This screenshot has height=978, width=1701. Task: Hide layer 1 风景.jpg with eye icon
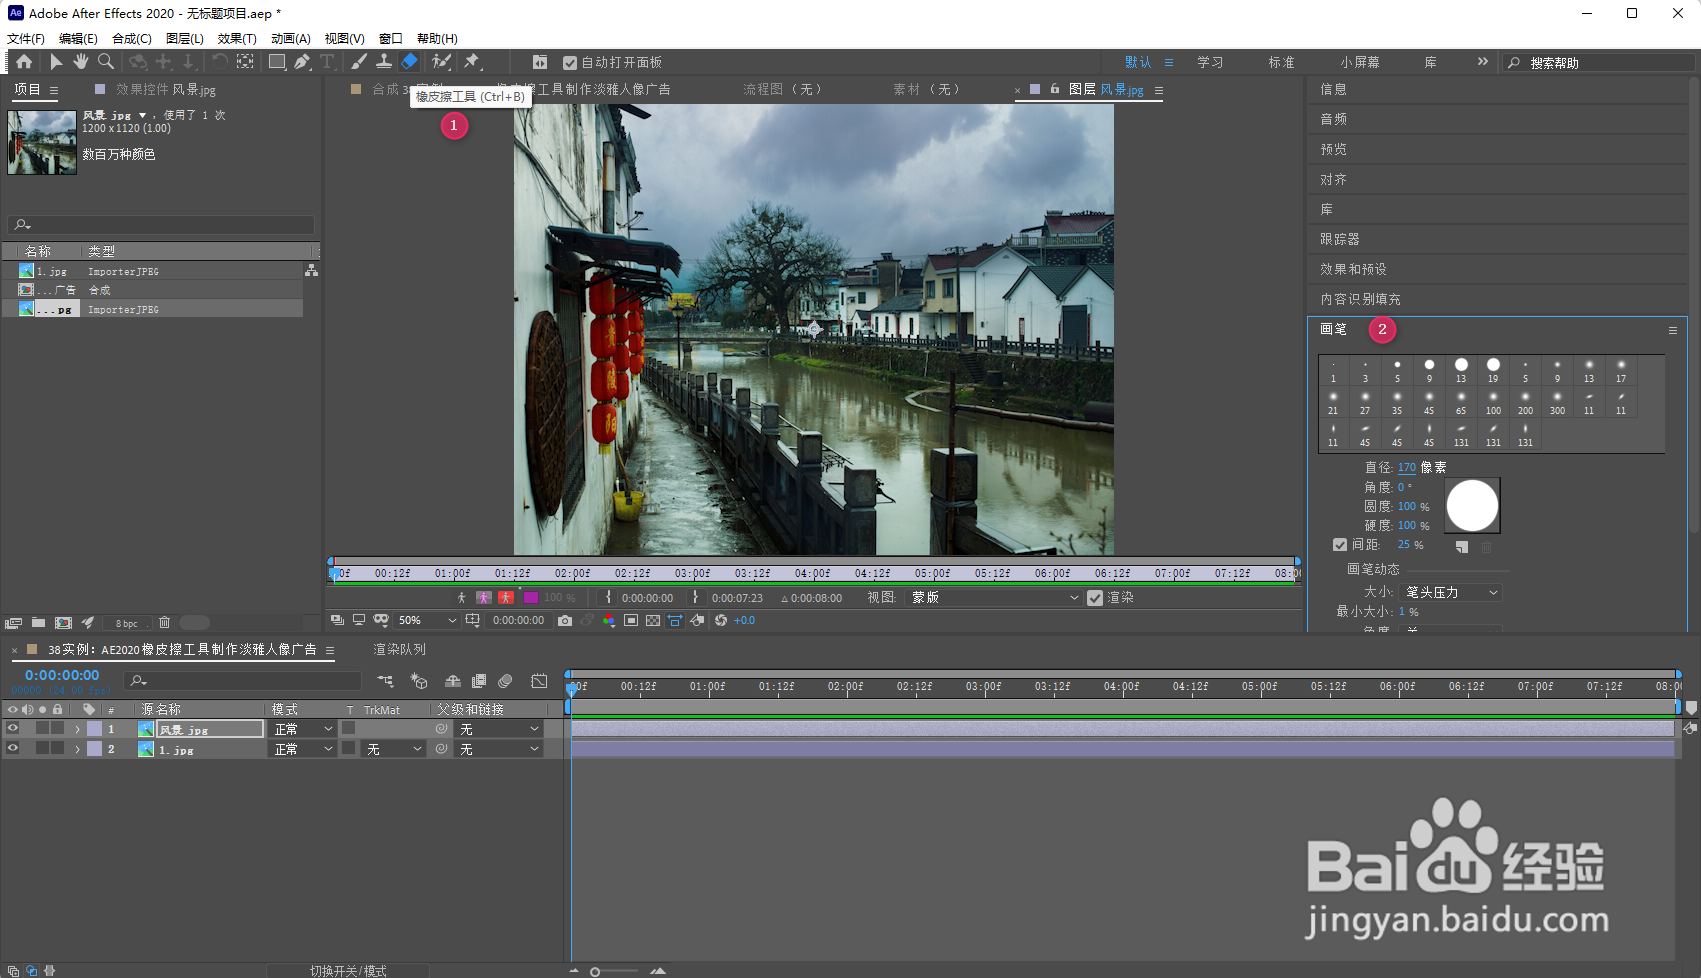click(13, 729)
